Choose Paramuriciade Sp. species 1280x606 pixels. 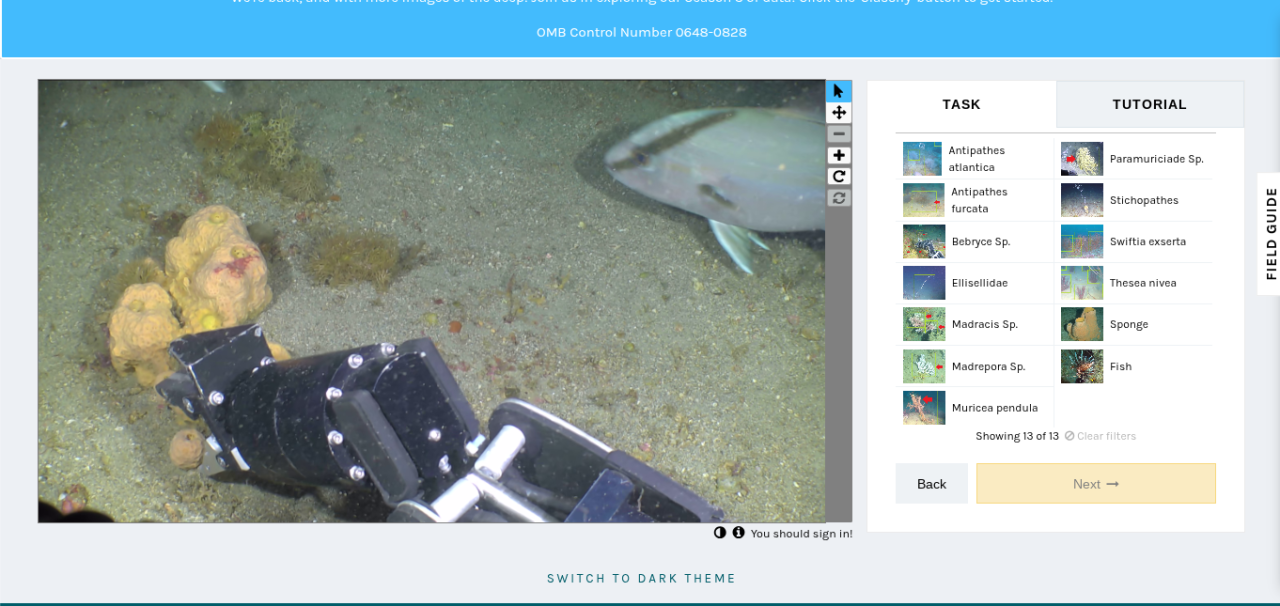click(1135, 159)
